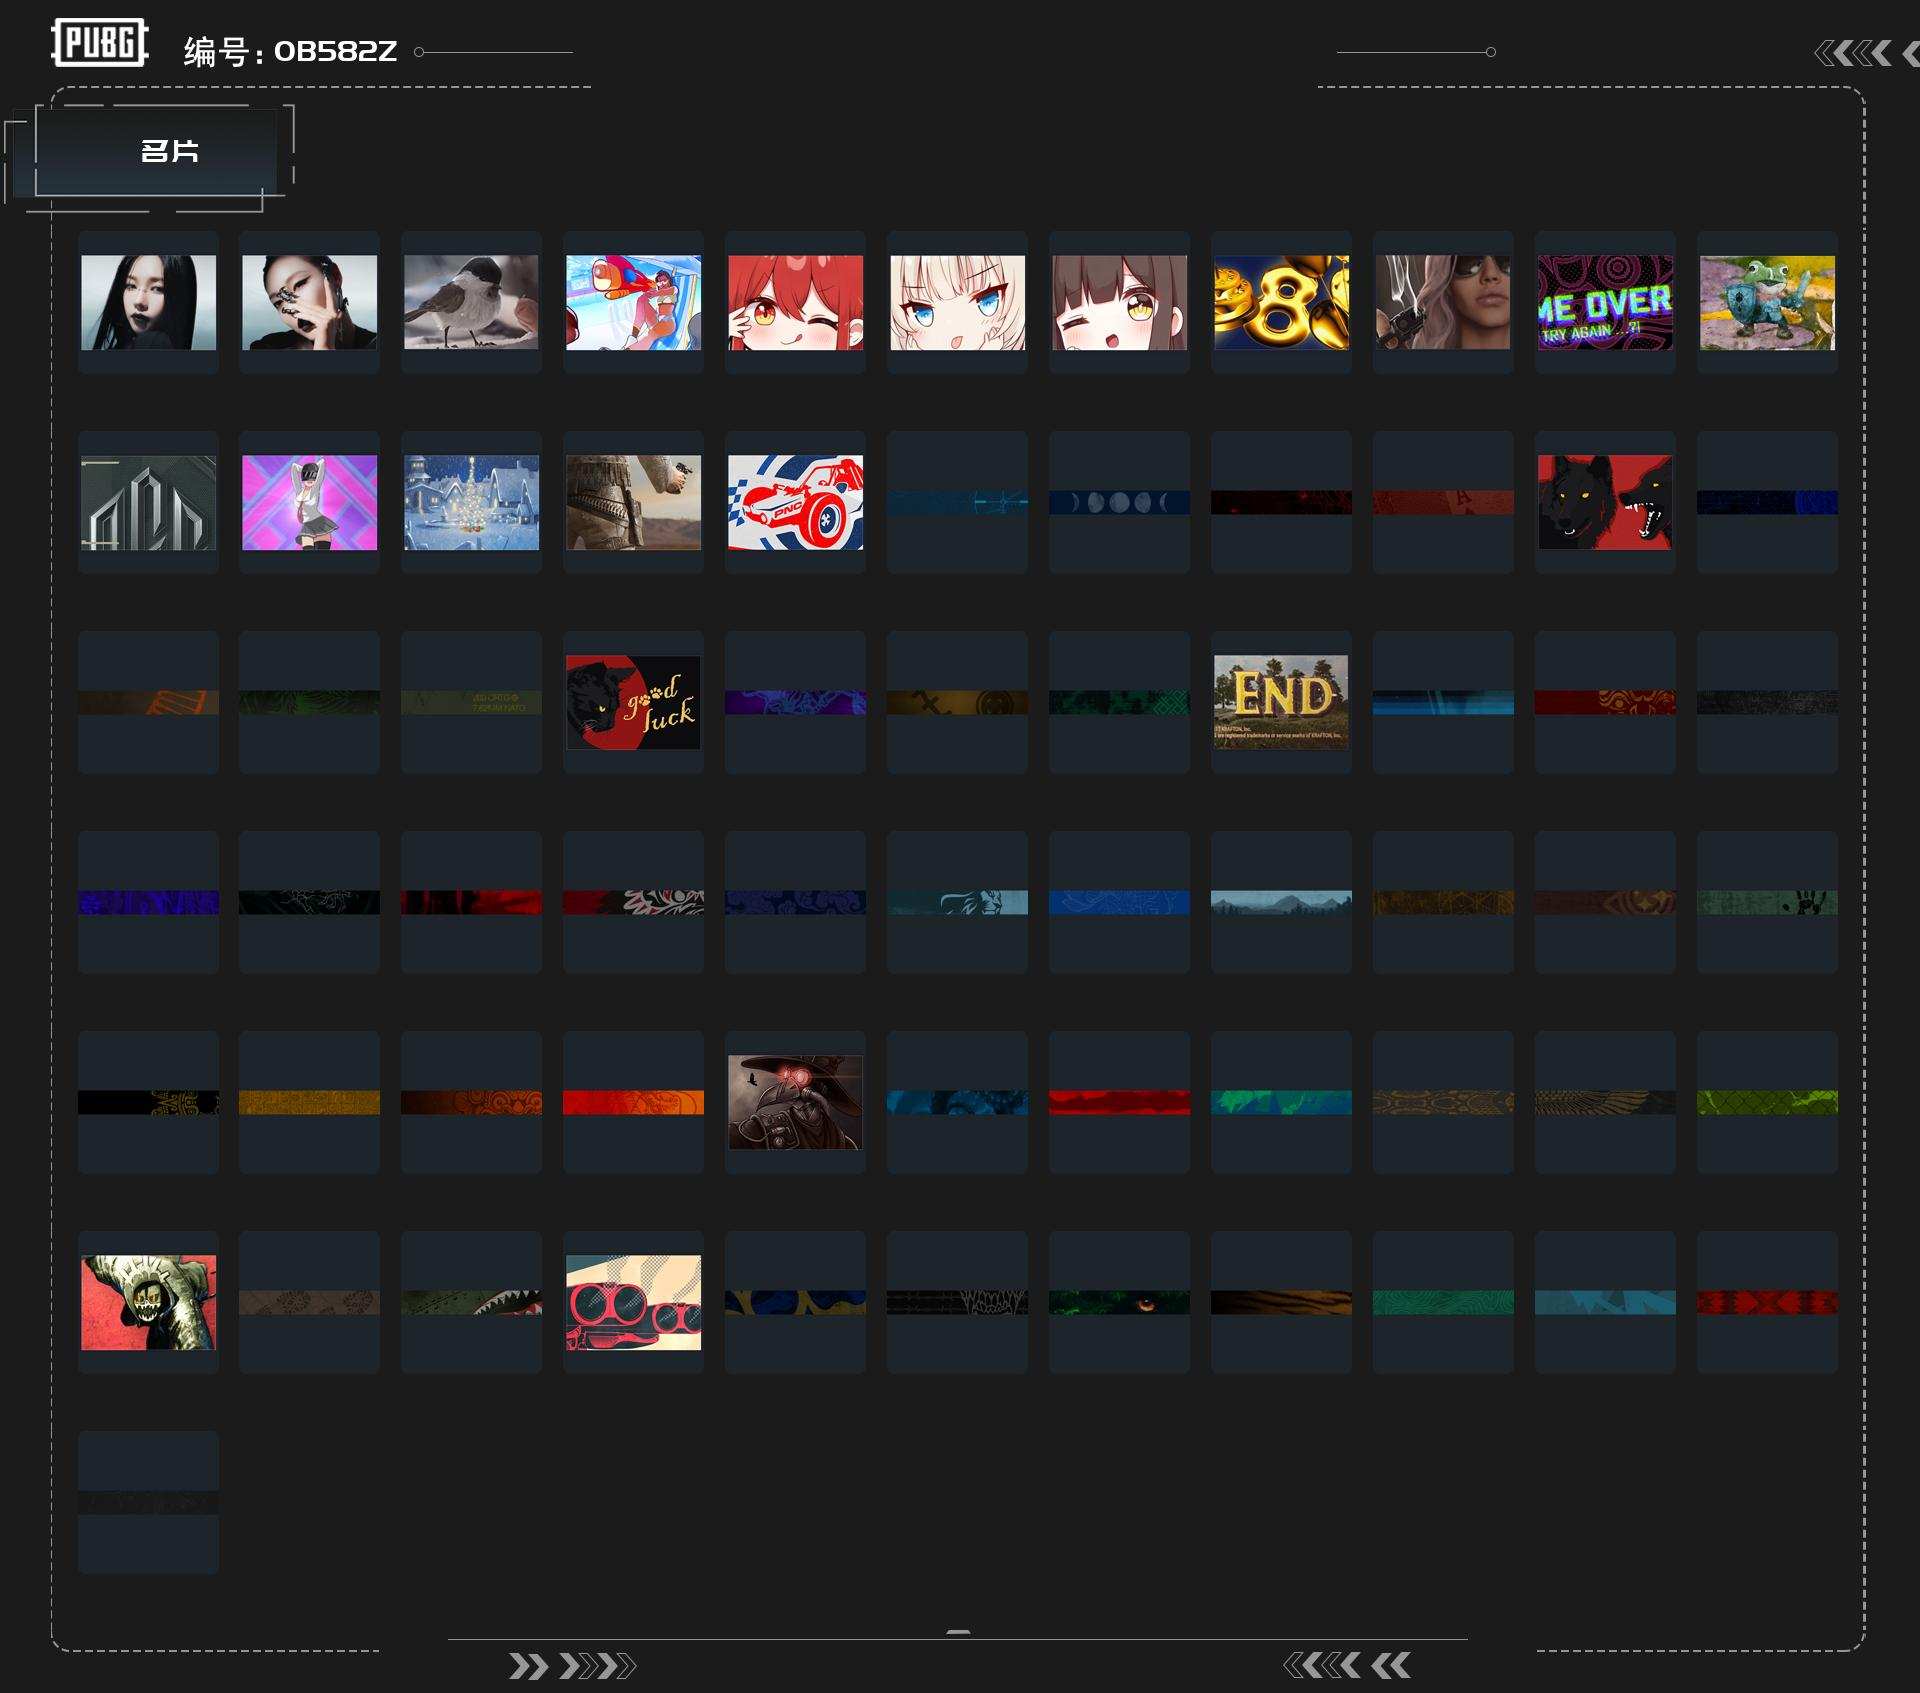
Task: Select the good luck black panther nameplate
Action: pyautogui.click(x=633, y=702)
